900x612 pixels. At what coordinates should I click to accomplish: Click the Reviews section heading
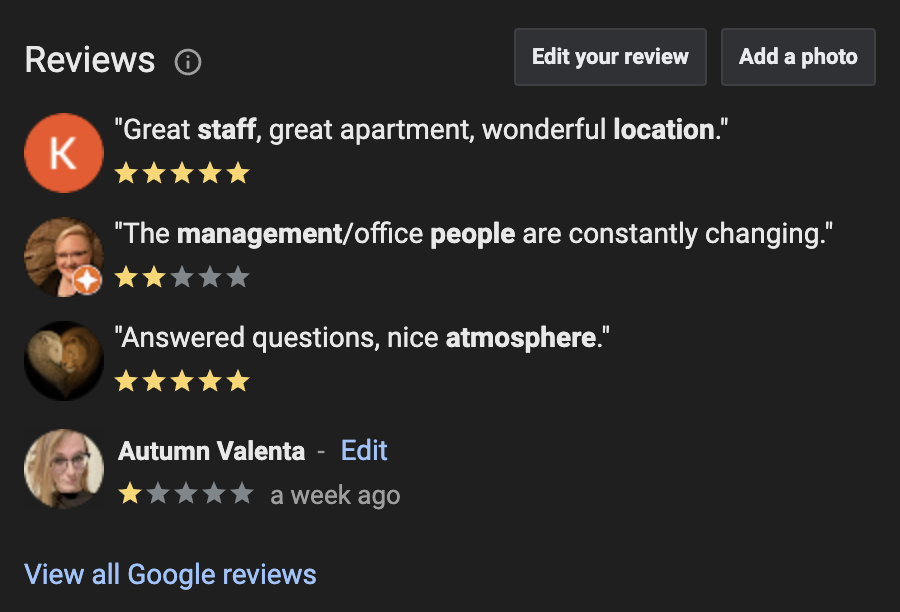pyautogui.click(x=90, y=60)
